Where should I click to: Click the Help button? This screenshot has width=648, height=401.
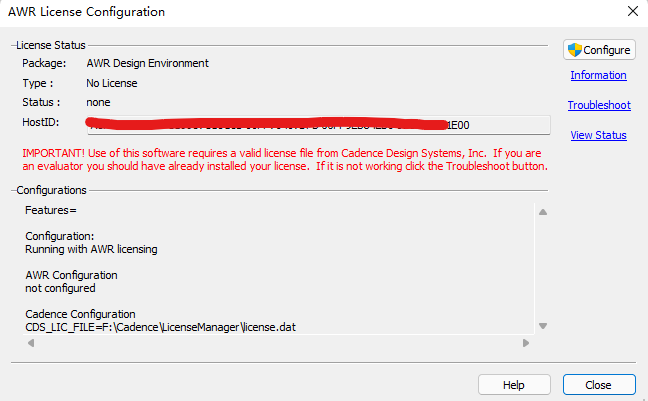click(514, 385)
